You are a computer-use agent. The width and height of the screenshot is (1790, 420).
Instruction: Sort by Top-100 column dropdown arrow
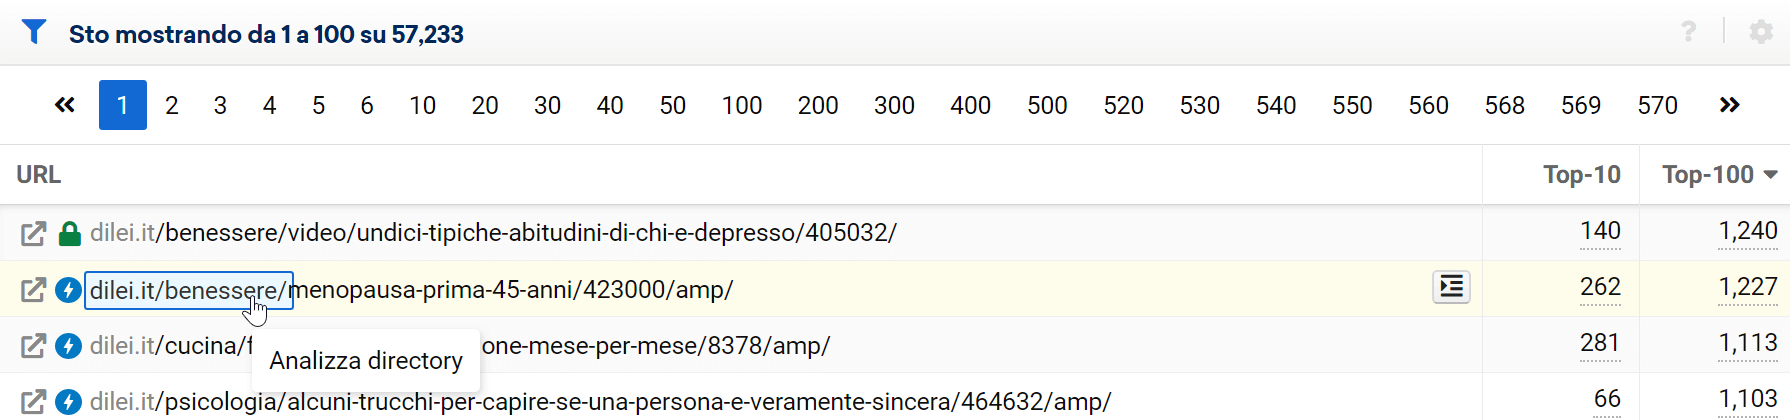[x=1770, y=175]
